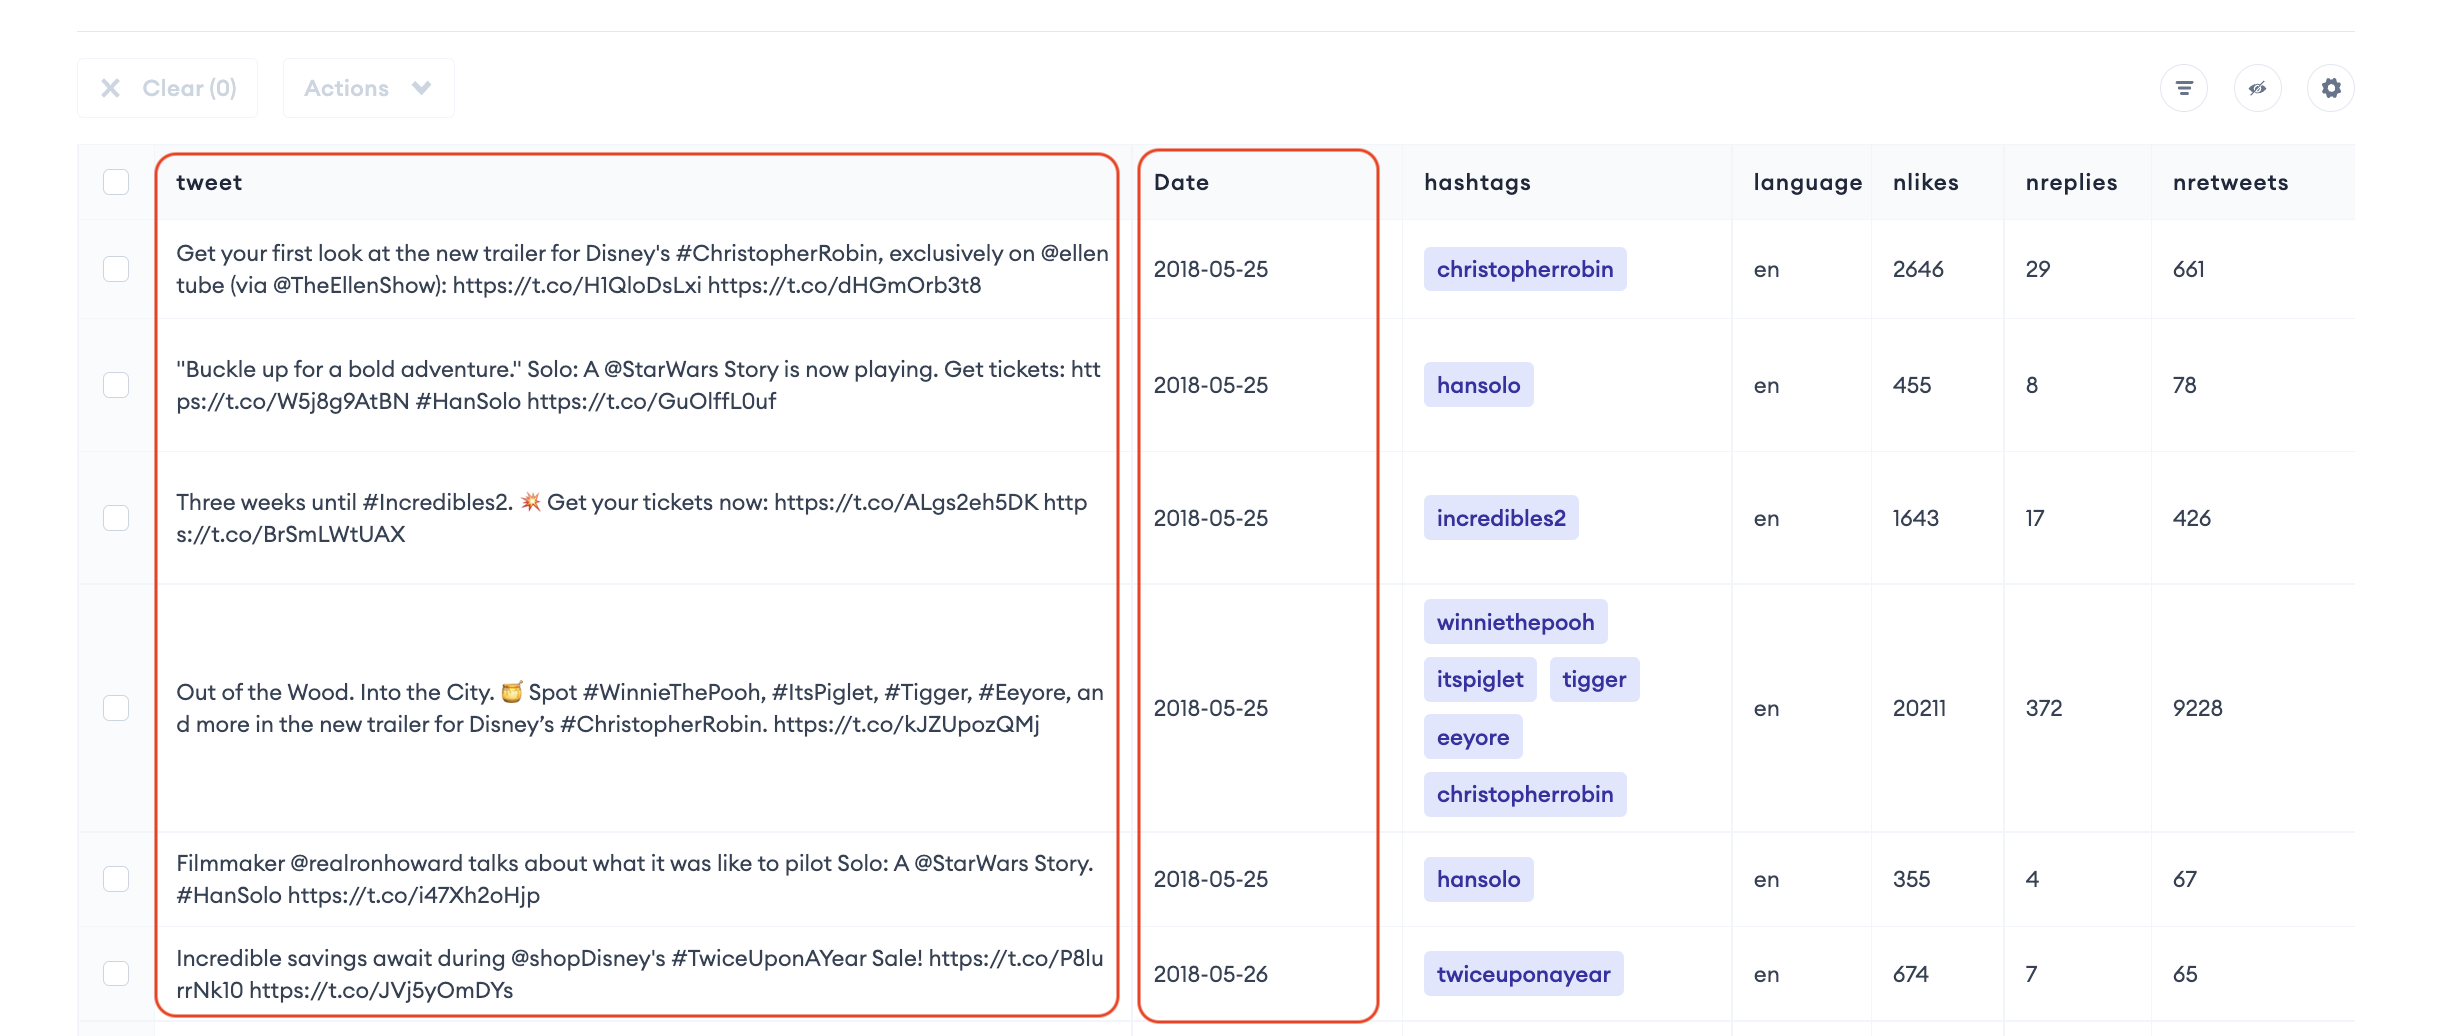Sort by the nreplies column header
Image resolution: width=2462 pixels, height=1036 pixels.
(x=2071, y=182)
